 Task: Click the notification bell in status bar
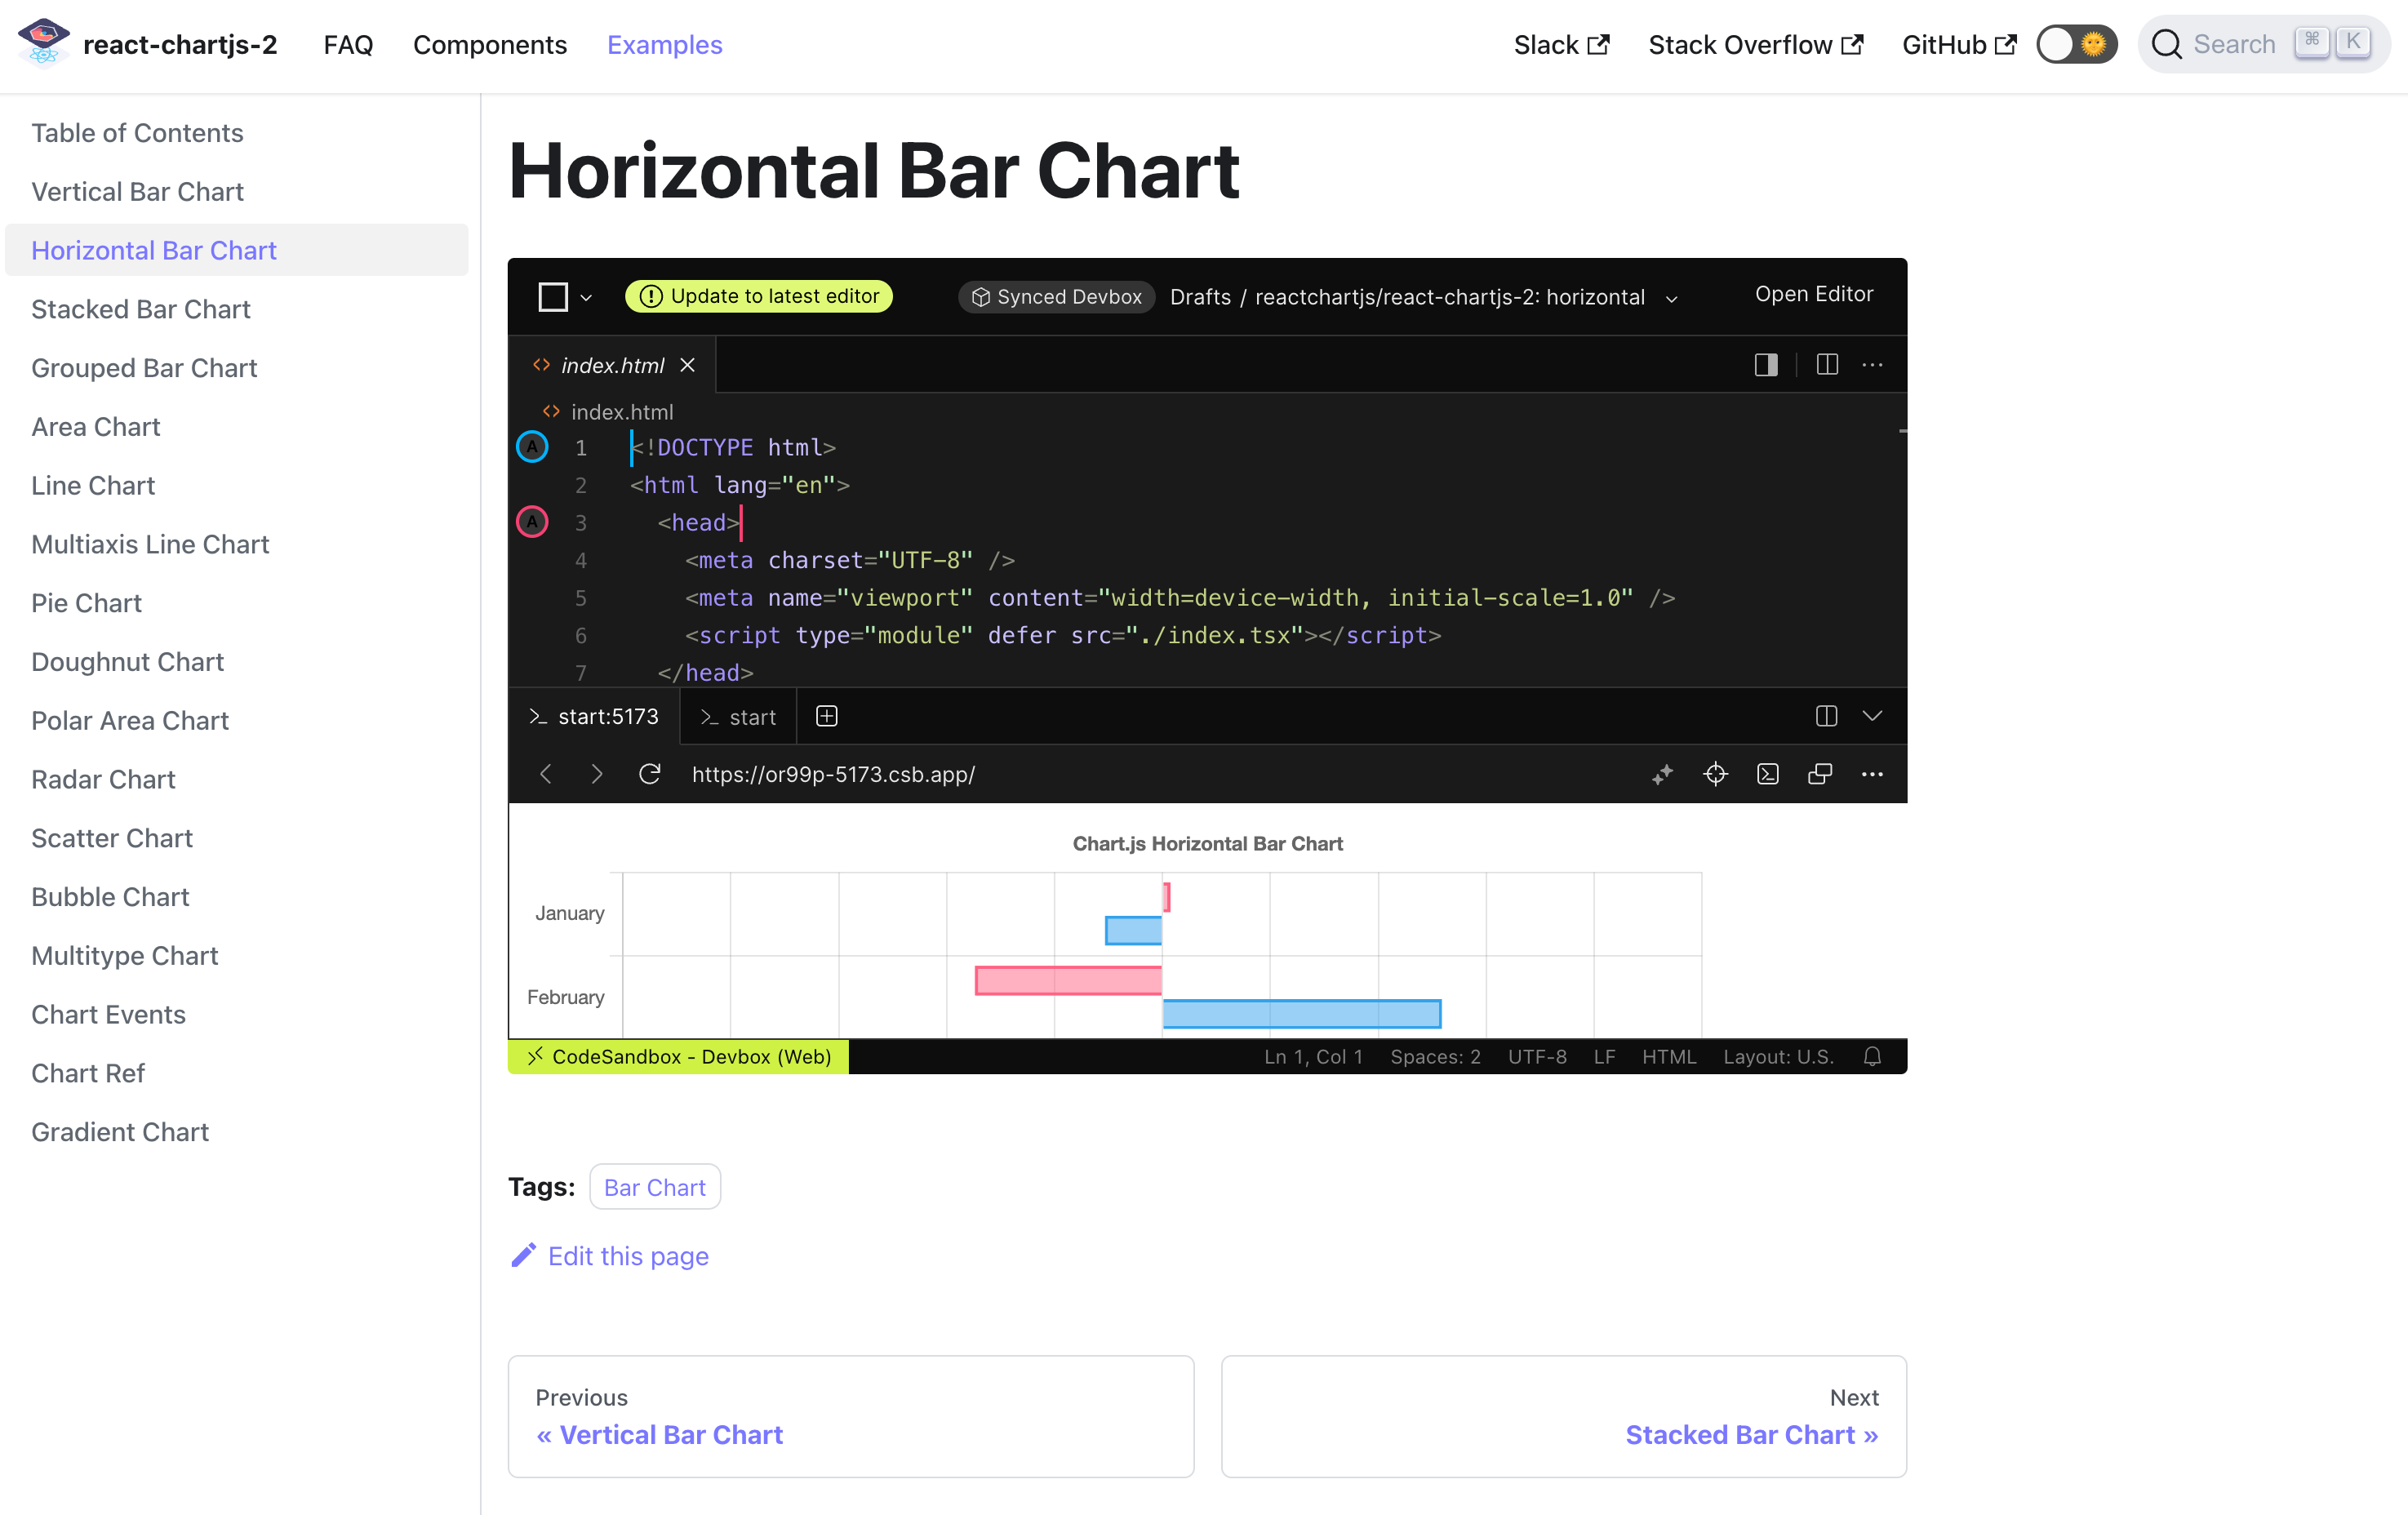[x=1872, y=1056]
